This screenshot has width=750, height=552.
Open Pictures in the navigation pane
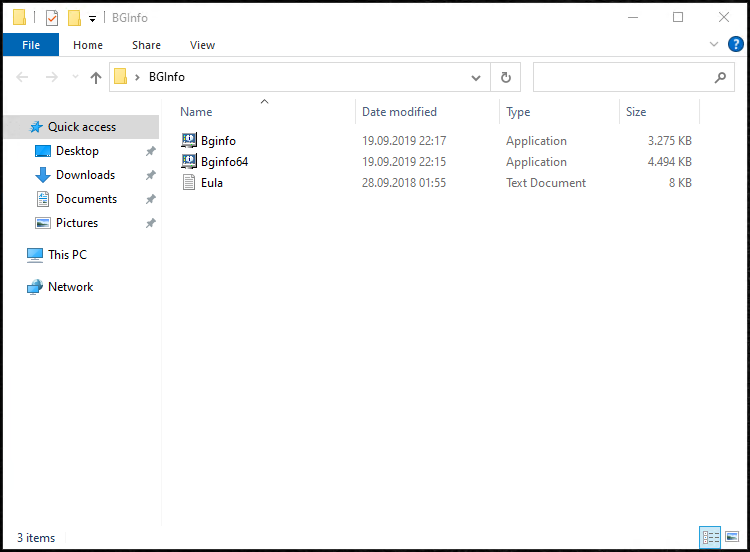(x=77, y=223)
